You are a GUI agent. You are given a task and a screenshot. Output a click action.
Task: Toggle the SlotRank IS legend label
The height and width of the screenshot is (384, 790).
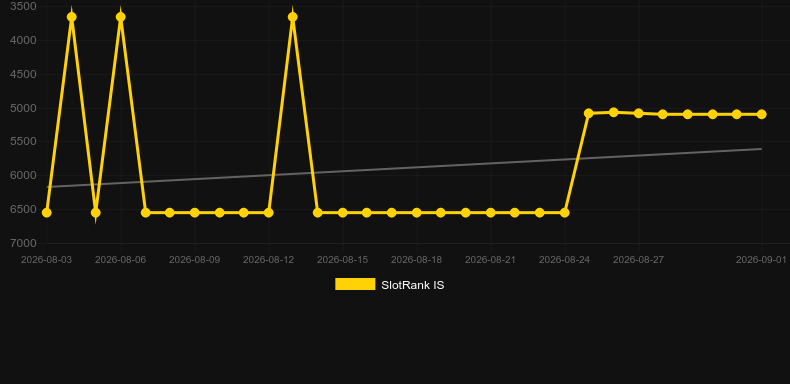(x=413, y=285)
